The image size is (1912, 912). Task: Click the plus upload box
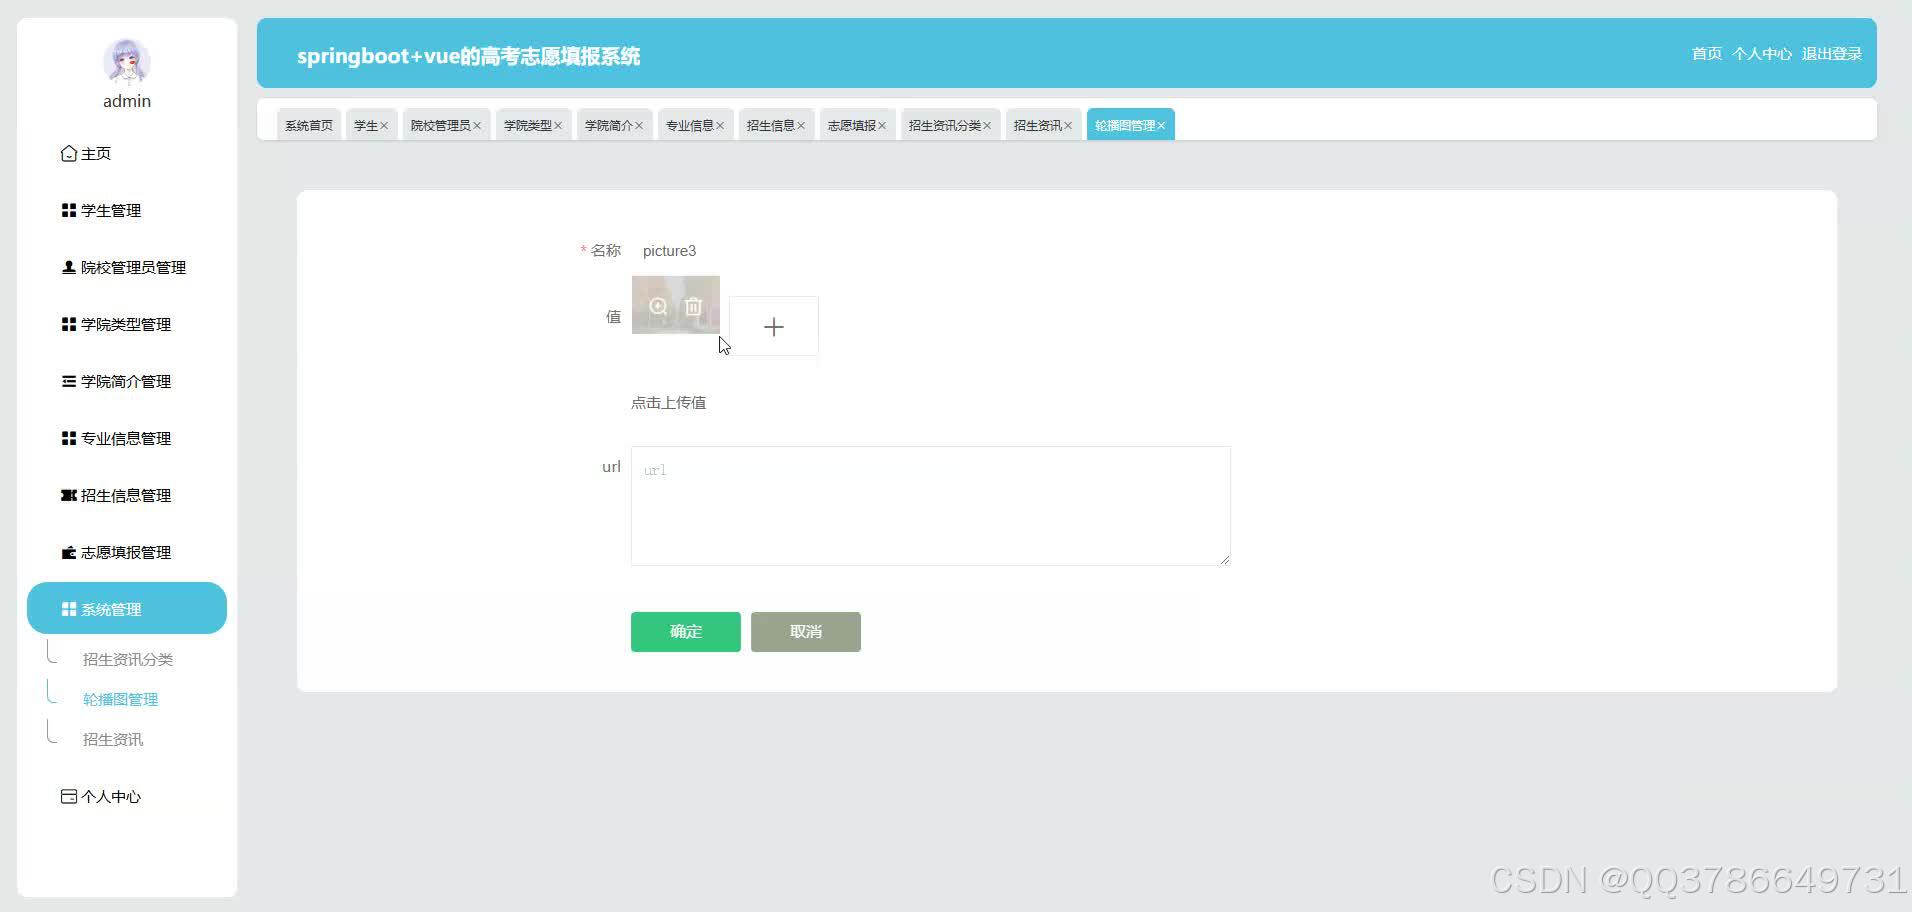774,326
